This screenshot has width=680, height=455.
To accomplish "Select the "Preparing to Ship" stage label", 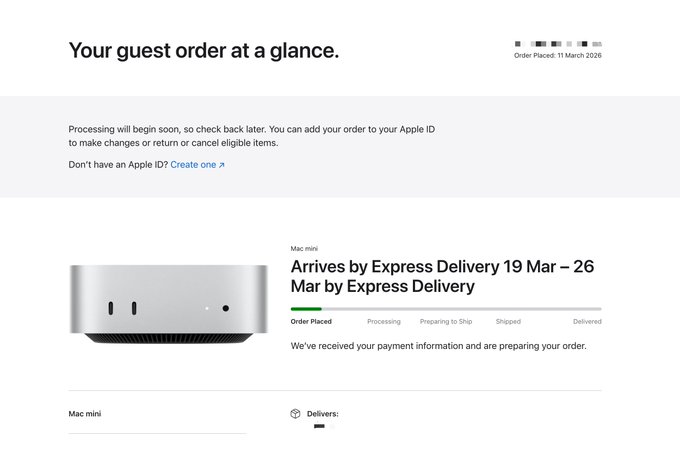I will tap(446, 322).
